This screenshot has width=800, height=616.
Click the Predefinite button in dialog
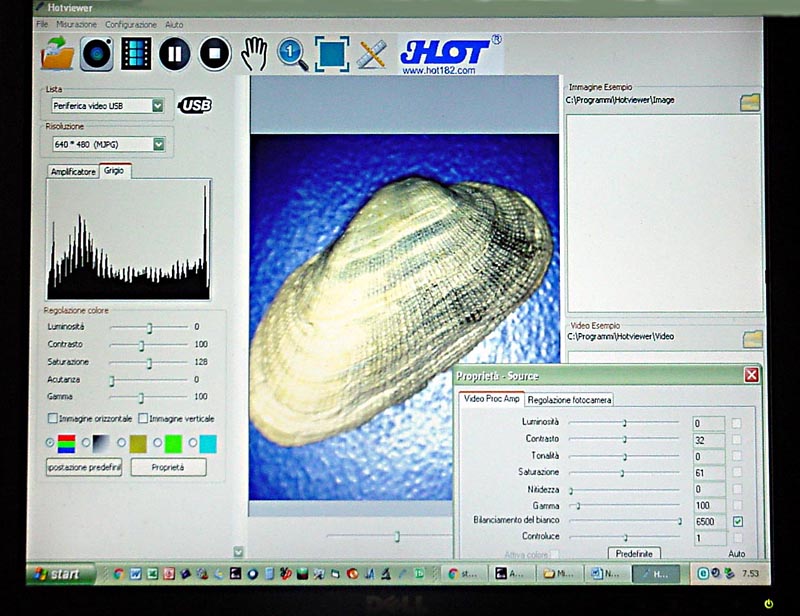[x=633, y=553]
